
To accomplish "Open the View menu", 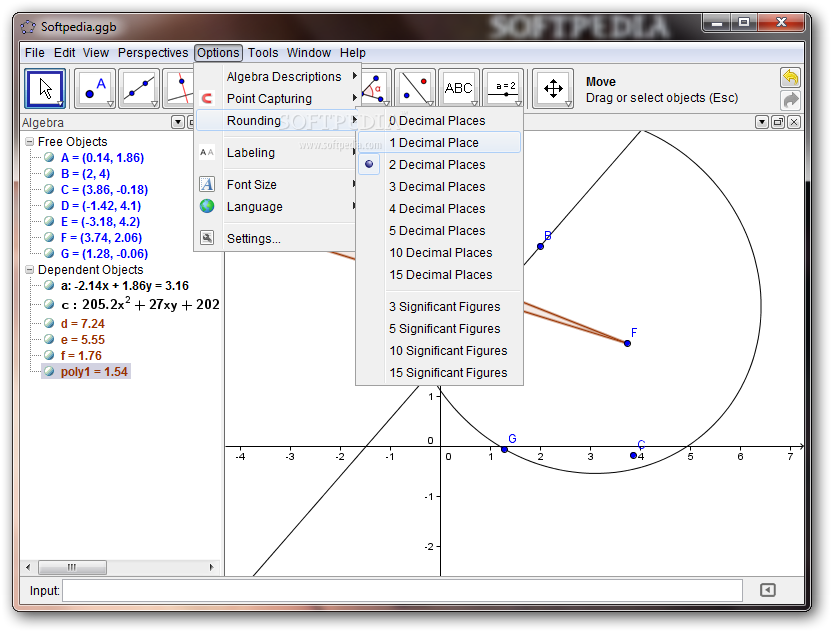I will click(x=96, y=53).
